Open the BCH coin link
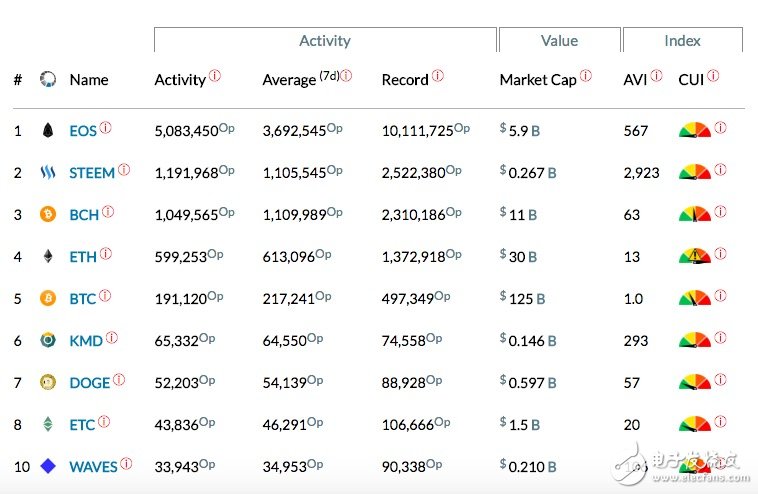This screenshot has height=494, width=758. pyautogui.click(x=84, y=215)
